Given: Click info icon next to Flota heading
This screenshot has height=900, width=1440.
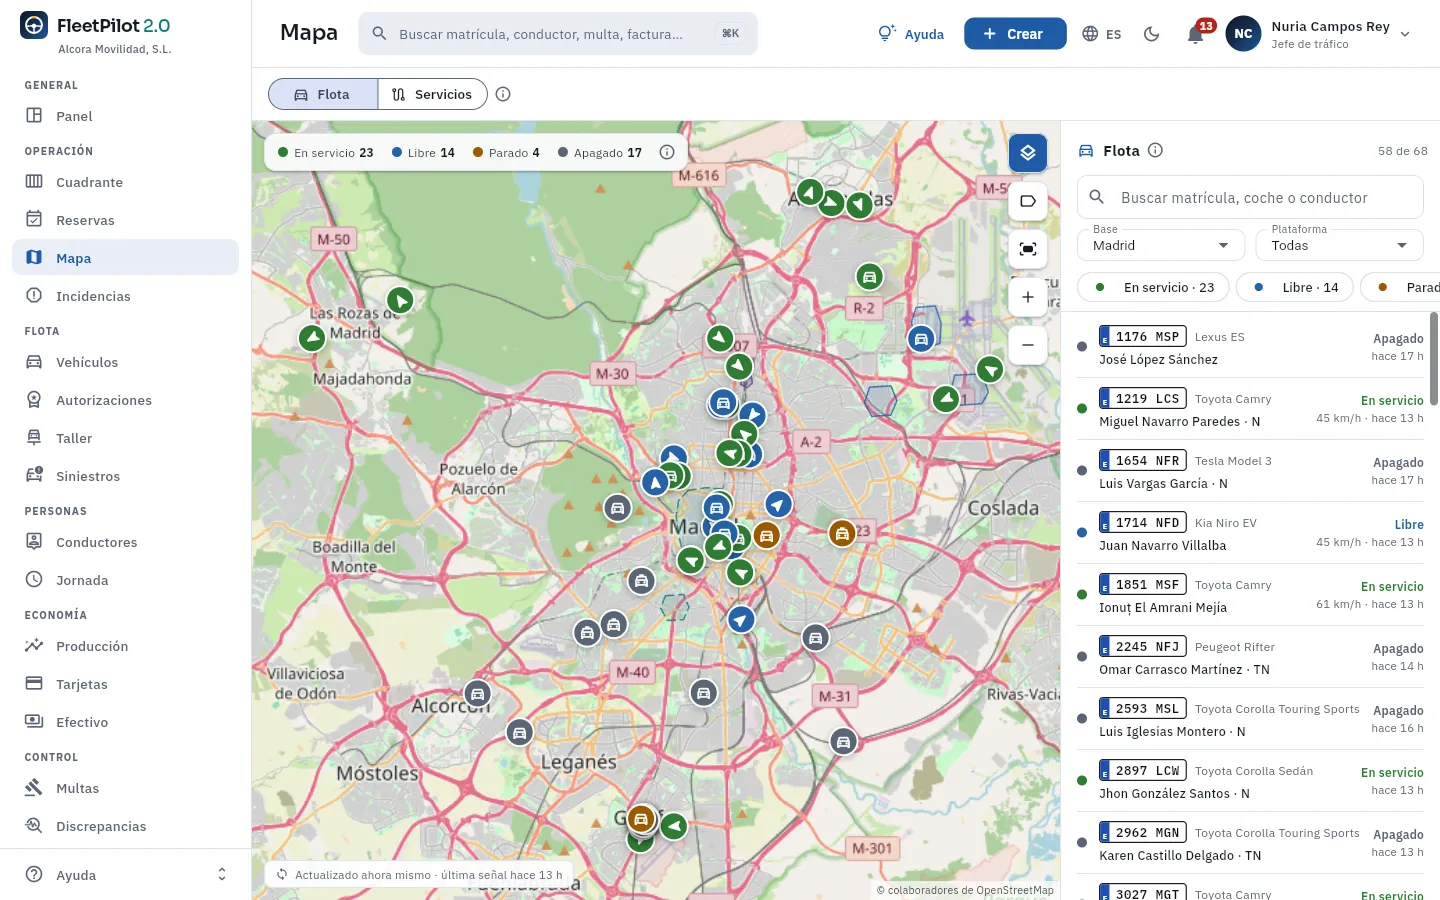Looking at the screenshot, I should (x=1156, y=150).
